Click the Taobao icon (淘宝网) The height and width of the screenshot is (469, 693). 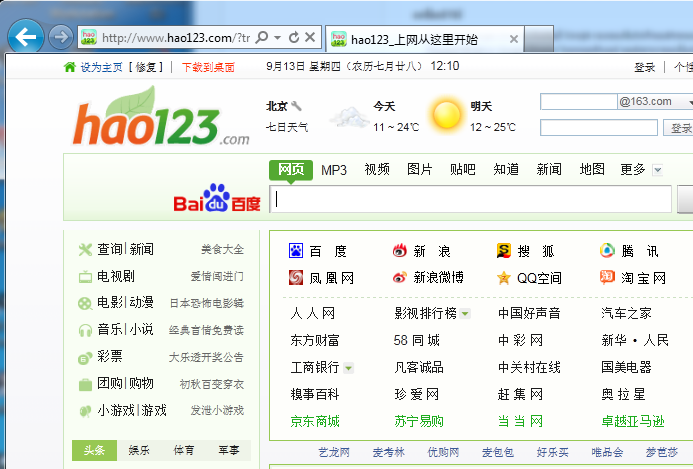607,277
